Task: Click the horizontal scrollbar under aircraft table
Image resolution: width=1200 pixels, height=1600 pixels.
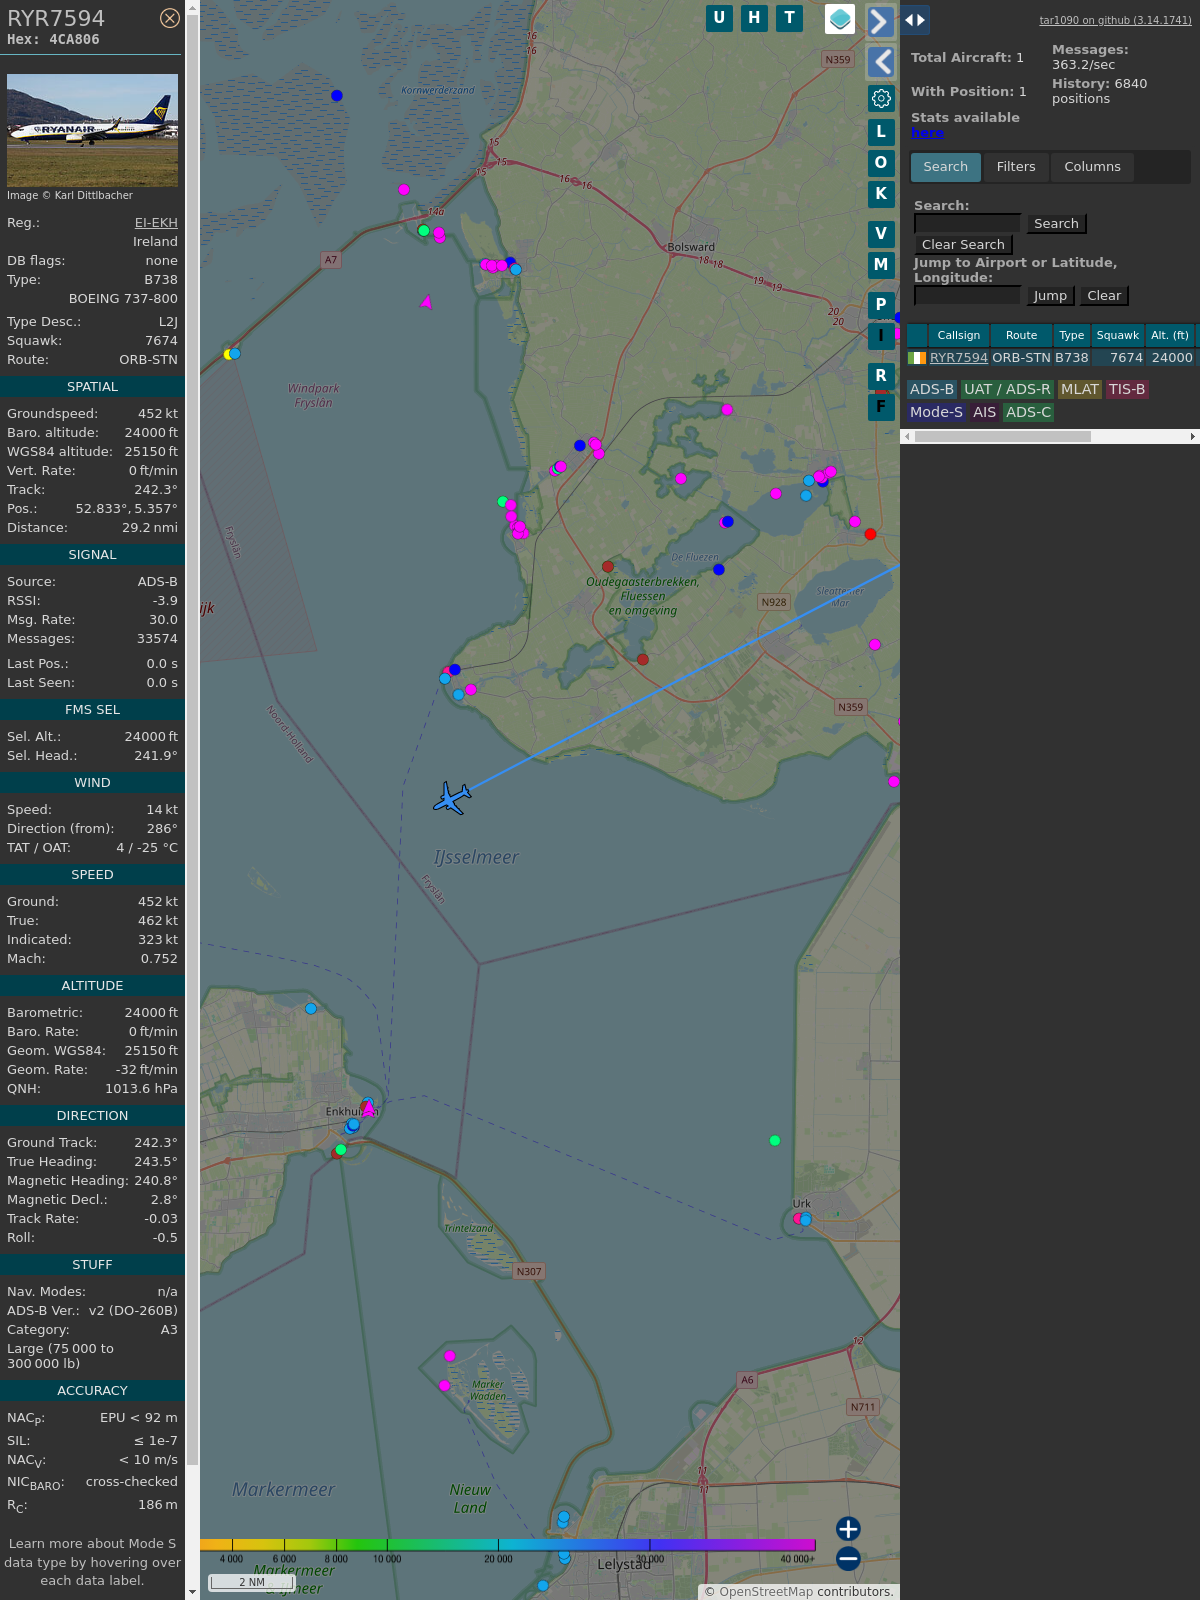Action: click(1002, 437)
